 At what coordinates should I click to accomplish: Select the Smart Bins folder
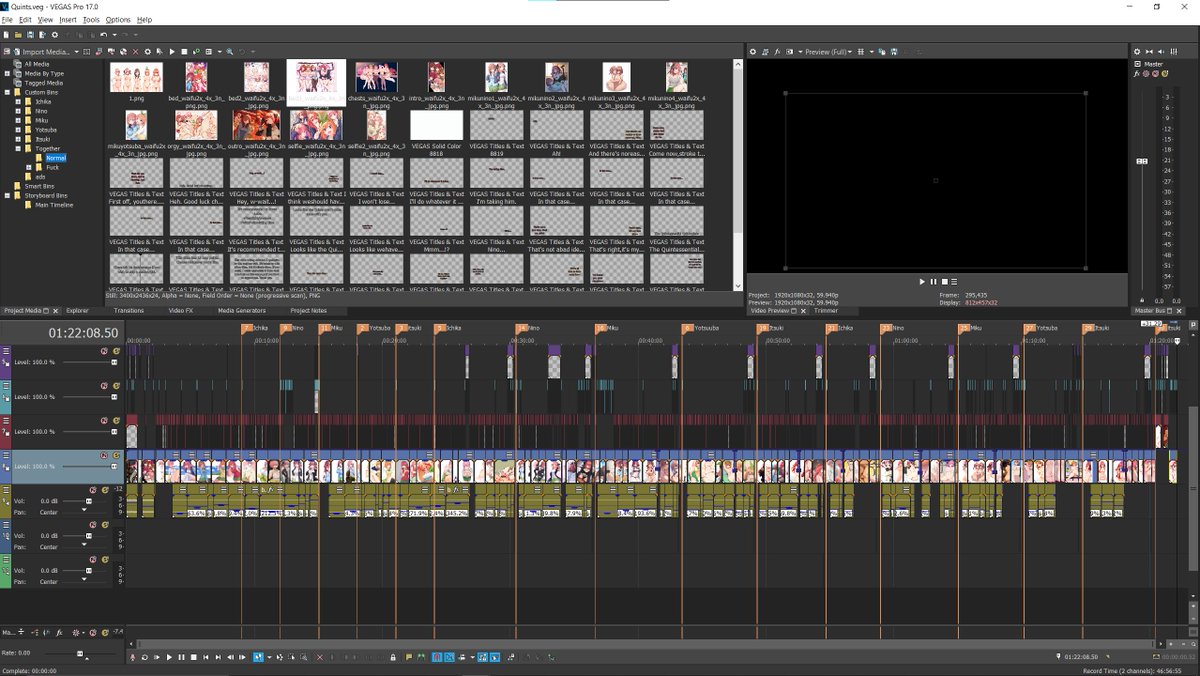[x=40, y=186]
